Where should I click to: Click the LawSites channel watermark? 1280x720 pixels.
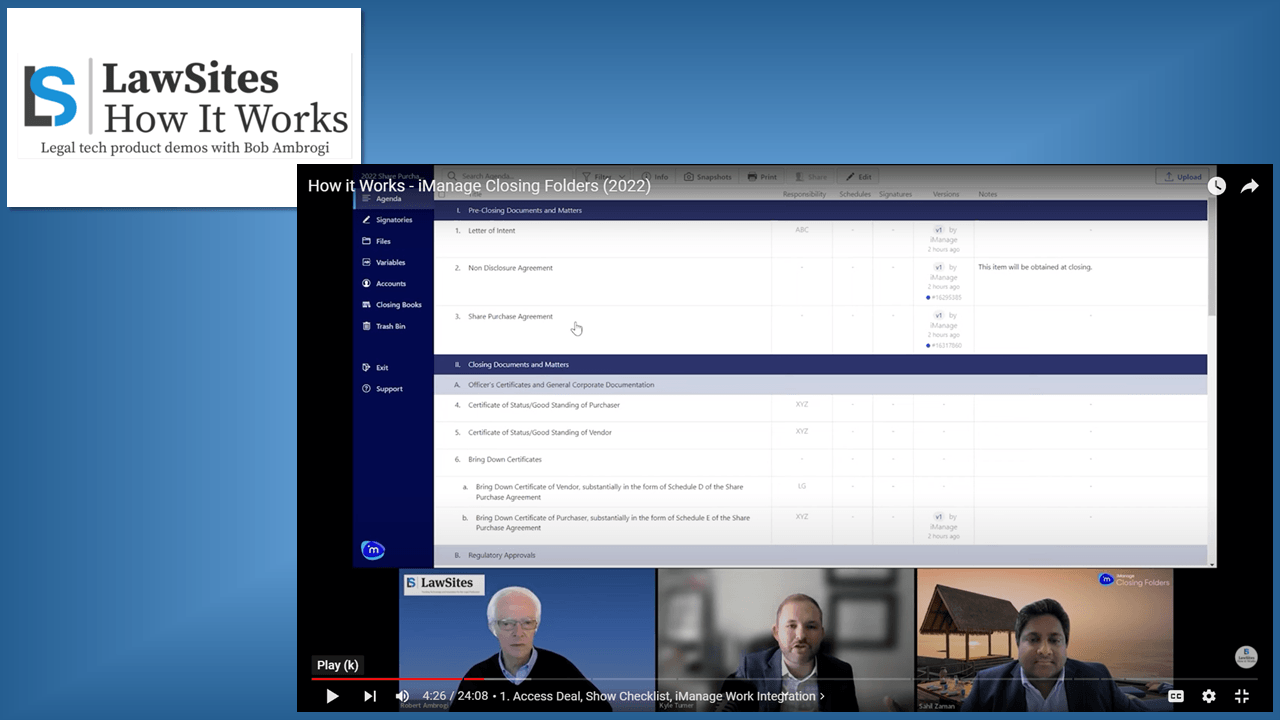click(1246, 657)
